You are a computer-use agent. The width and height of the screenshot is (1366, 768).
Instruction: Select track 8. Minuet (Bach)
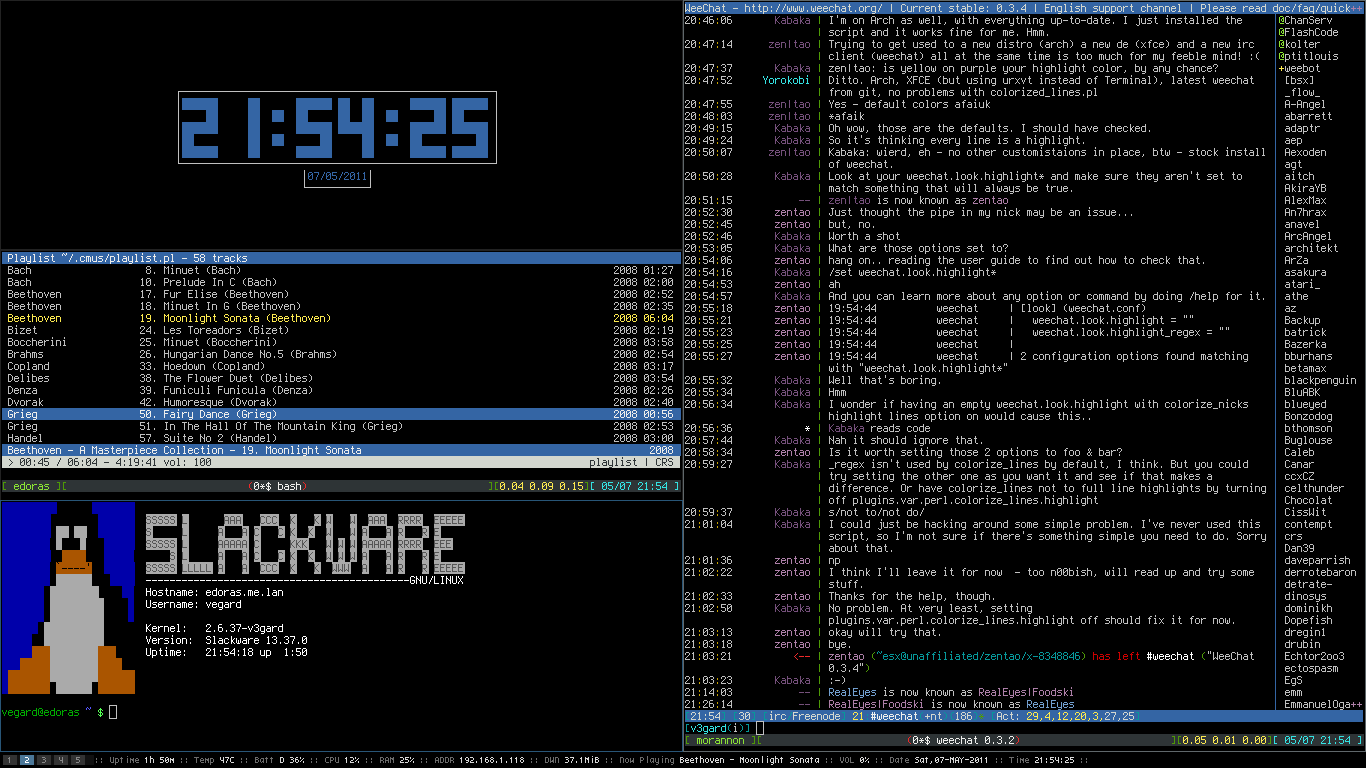coord(341,270)
